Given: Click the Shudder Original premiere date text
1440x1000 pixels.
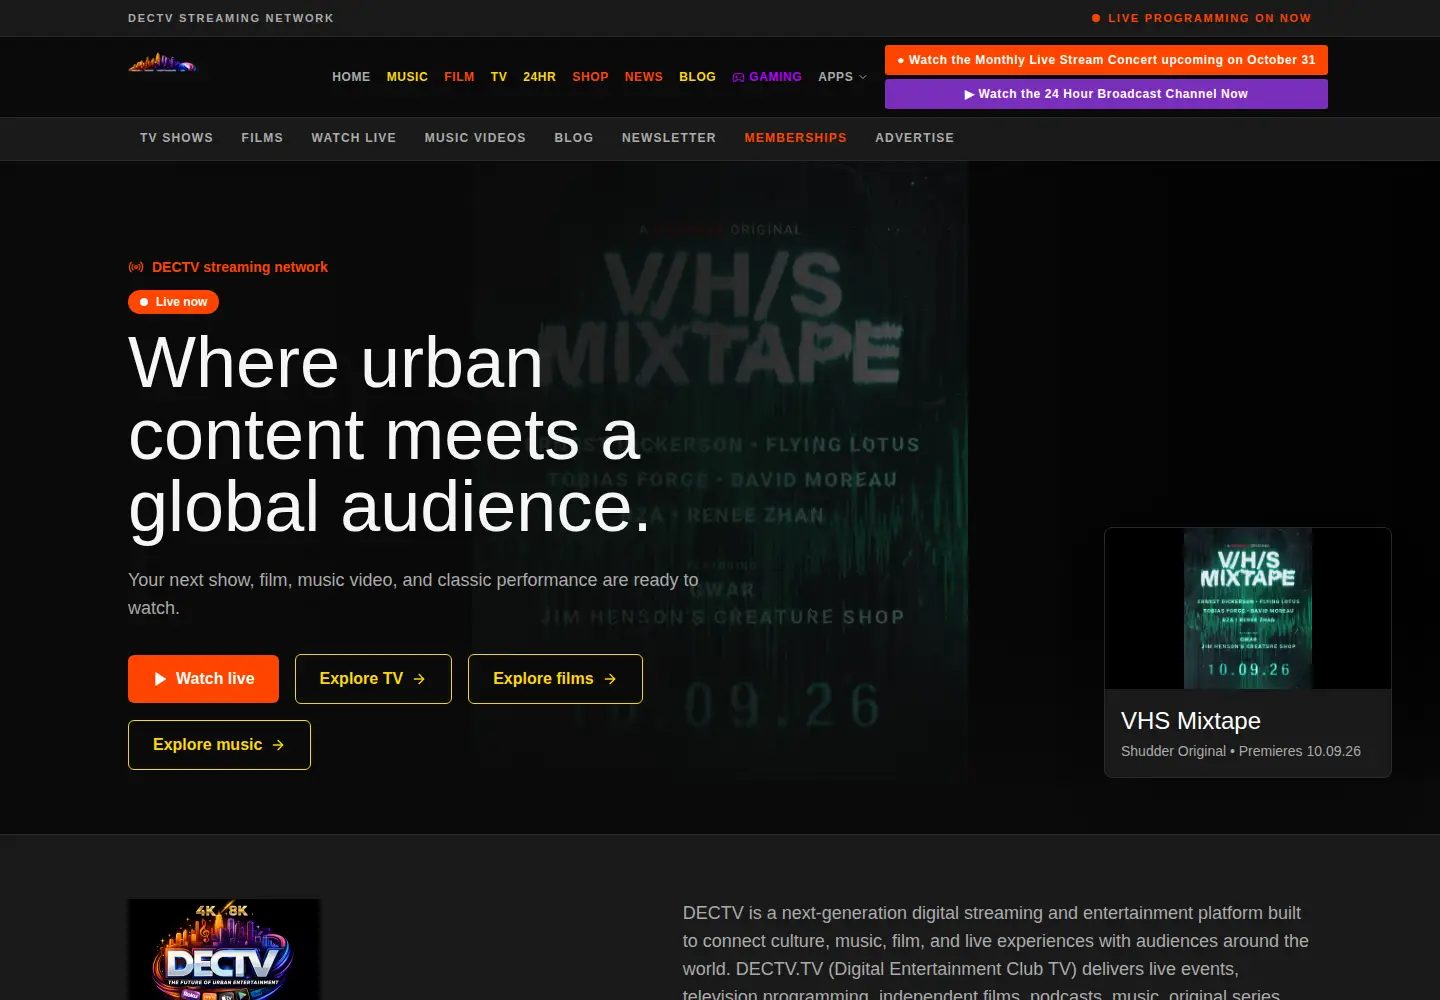Looking at the screenshot, I should click(1241, 751).
